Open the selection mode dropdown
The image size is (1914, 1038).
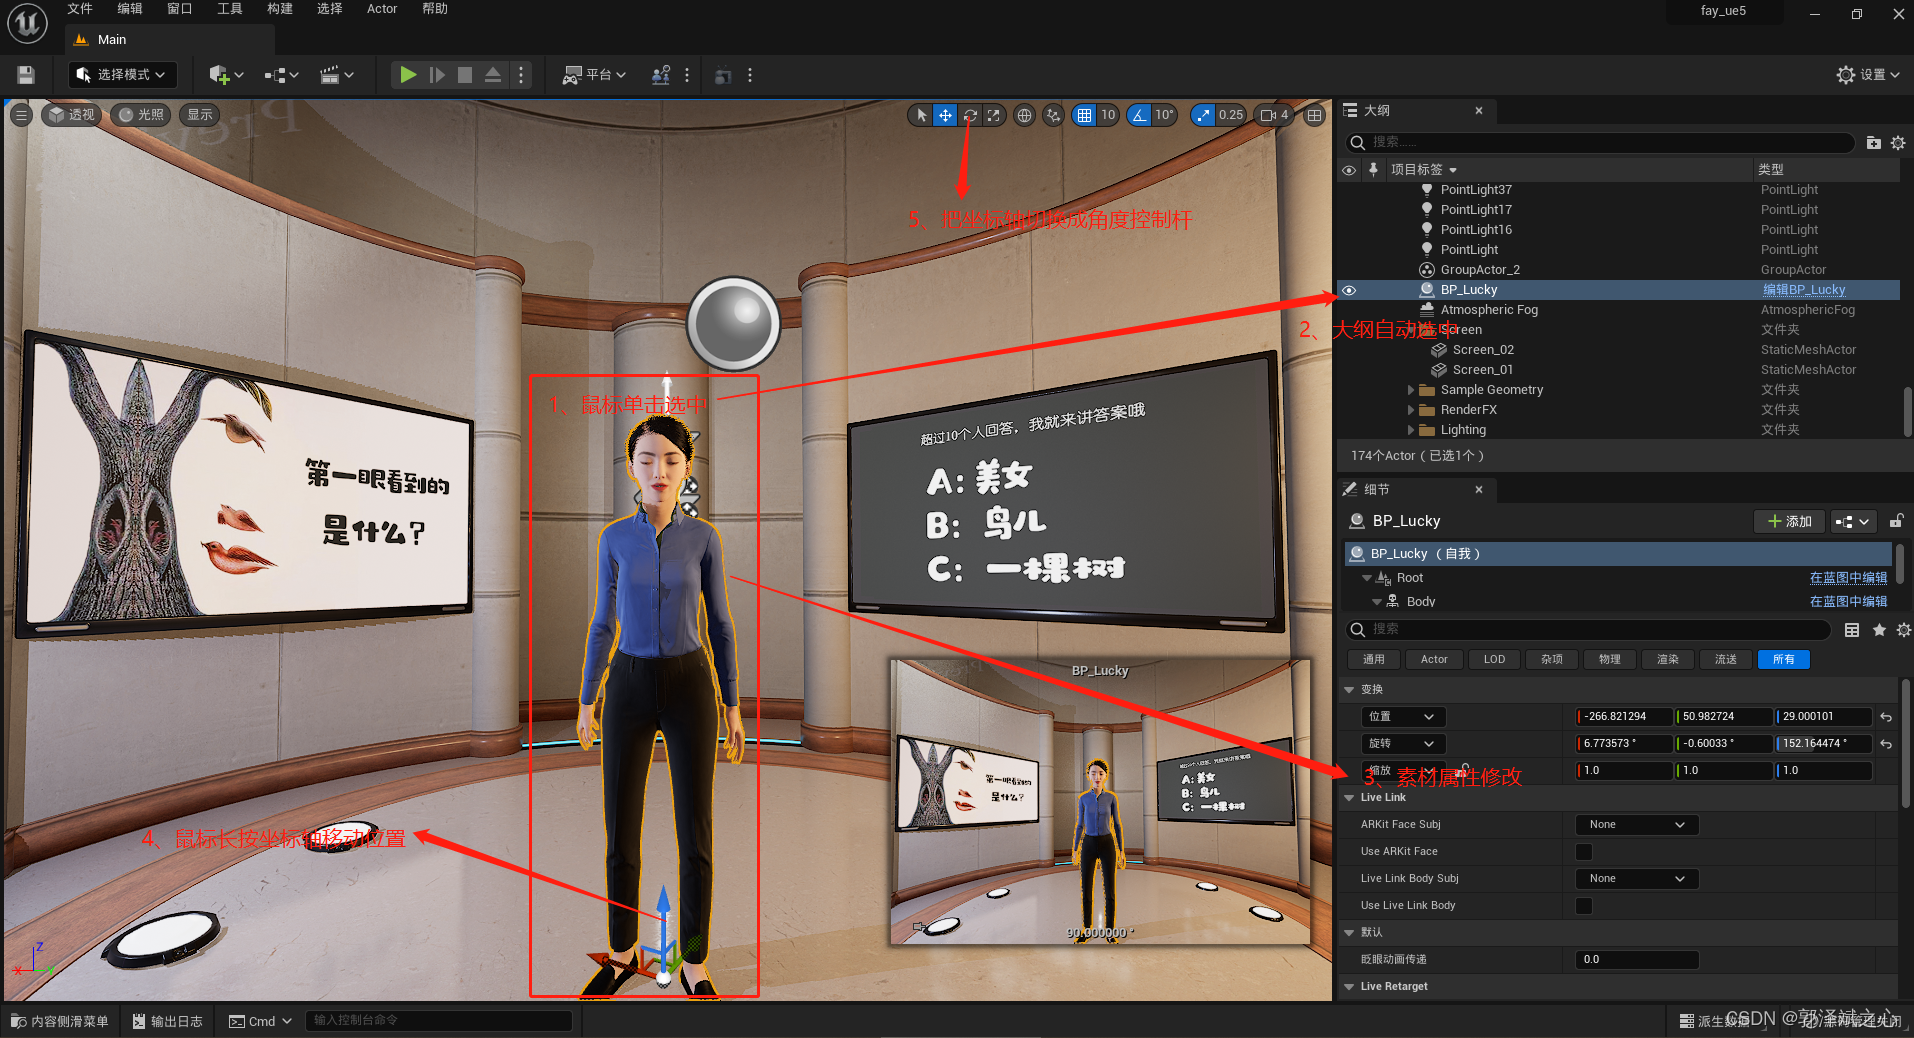122,75
